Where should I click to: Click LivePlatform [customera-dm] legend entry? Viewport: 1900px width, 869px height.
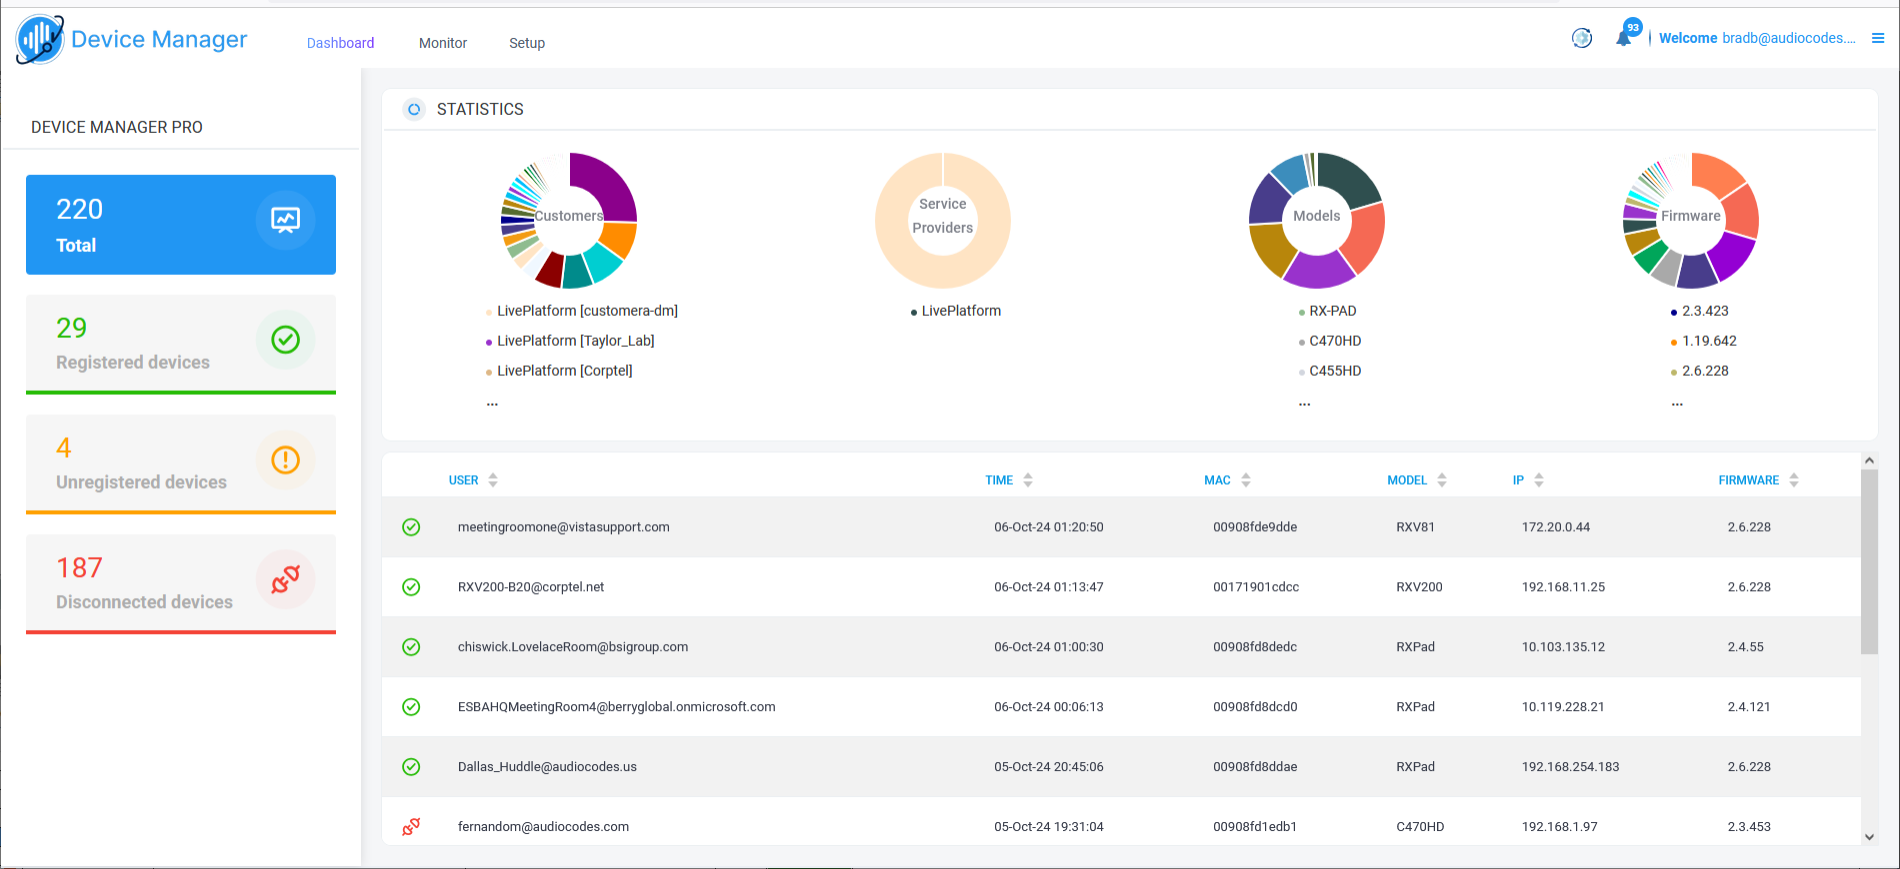click(587, 311)
